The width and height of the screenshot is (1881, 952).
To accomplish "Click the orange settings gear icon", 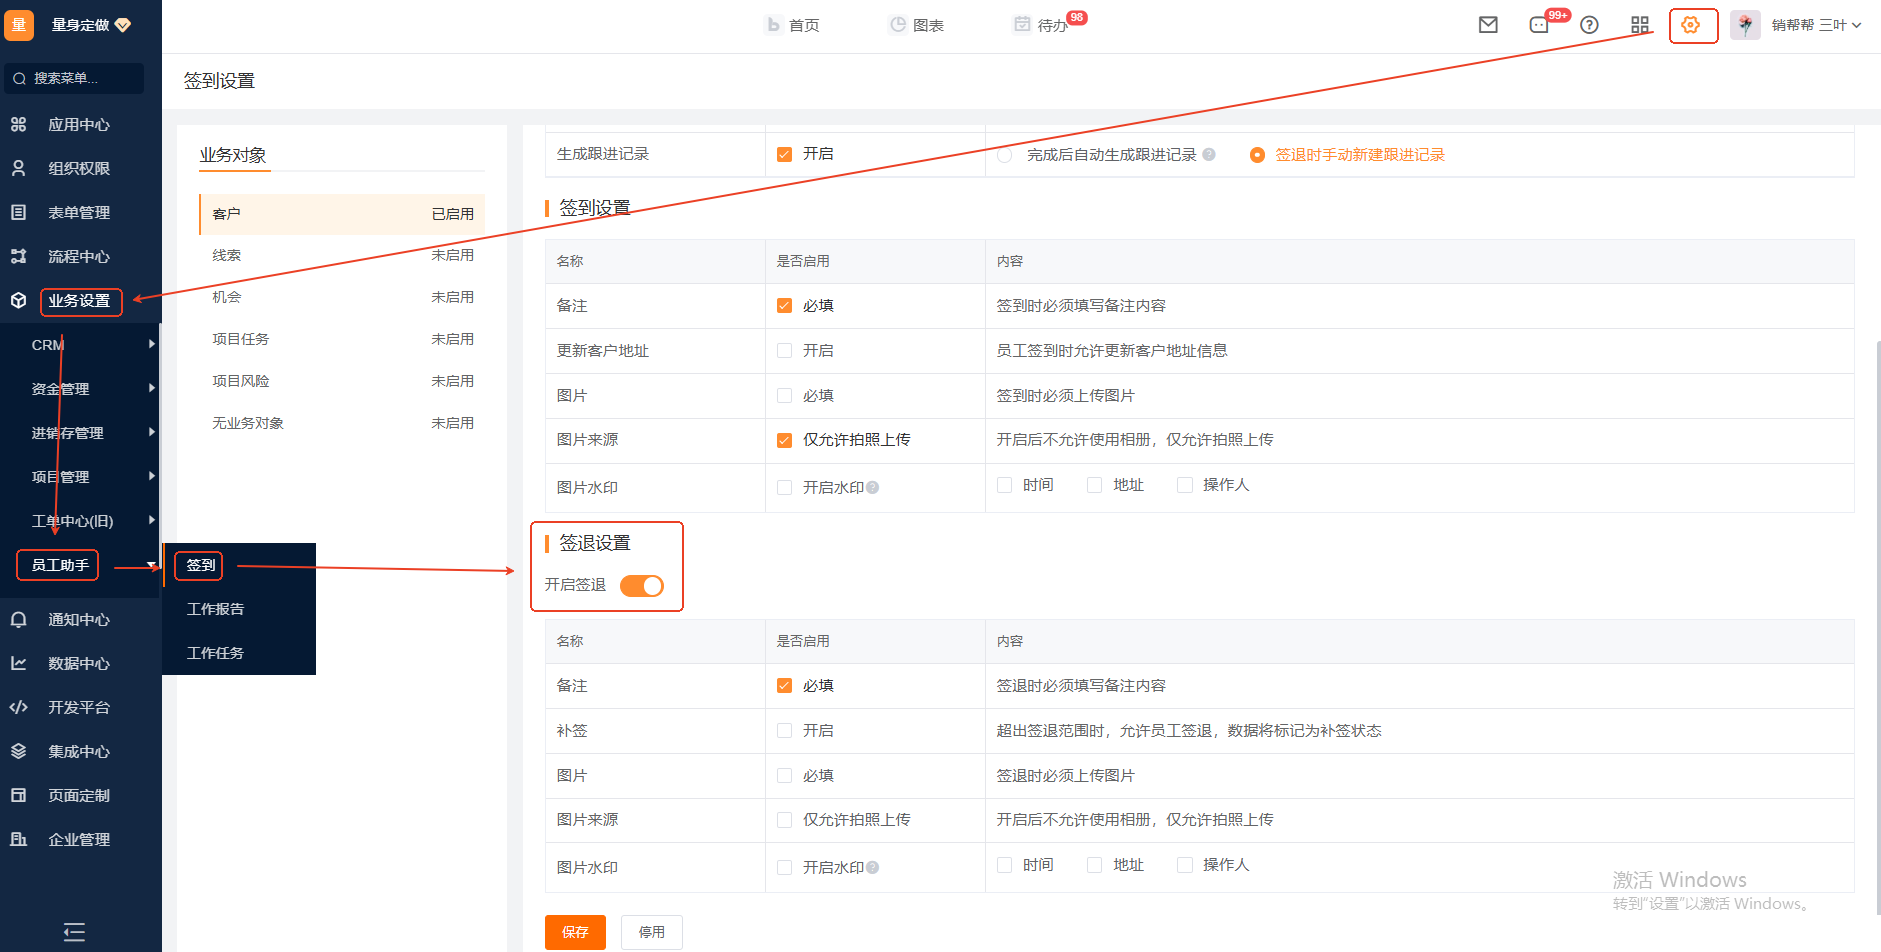I will pyautogui.click(x=1690, y=25).
